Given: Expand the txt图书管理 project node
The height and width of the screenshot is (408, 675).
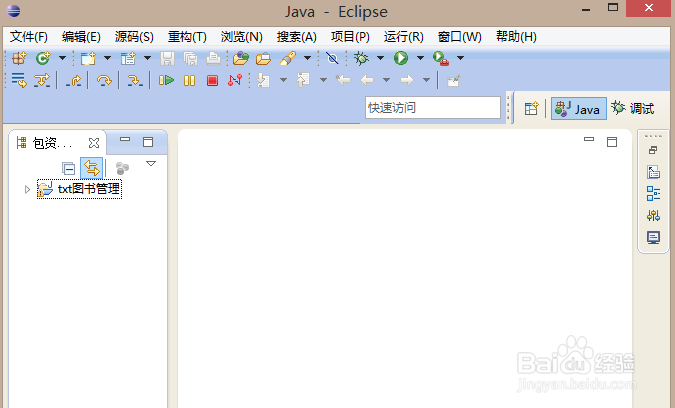Looking at the screenshot, I should pyautogui.click(x=27, y=189).
